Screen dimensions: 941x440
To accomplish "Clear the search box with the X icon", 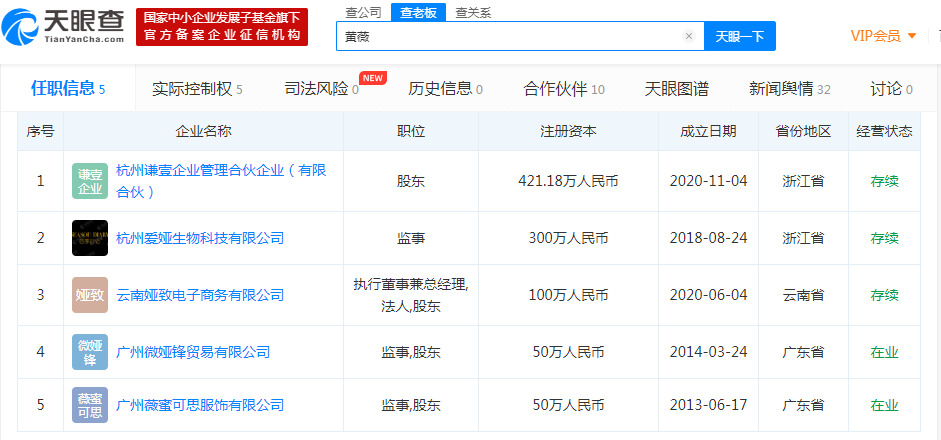I will (689, 36).
